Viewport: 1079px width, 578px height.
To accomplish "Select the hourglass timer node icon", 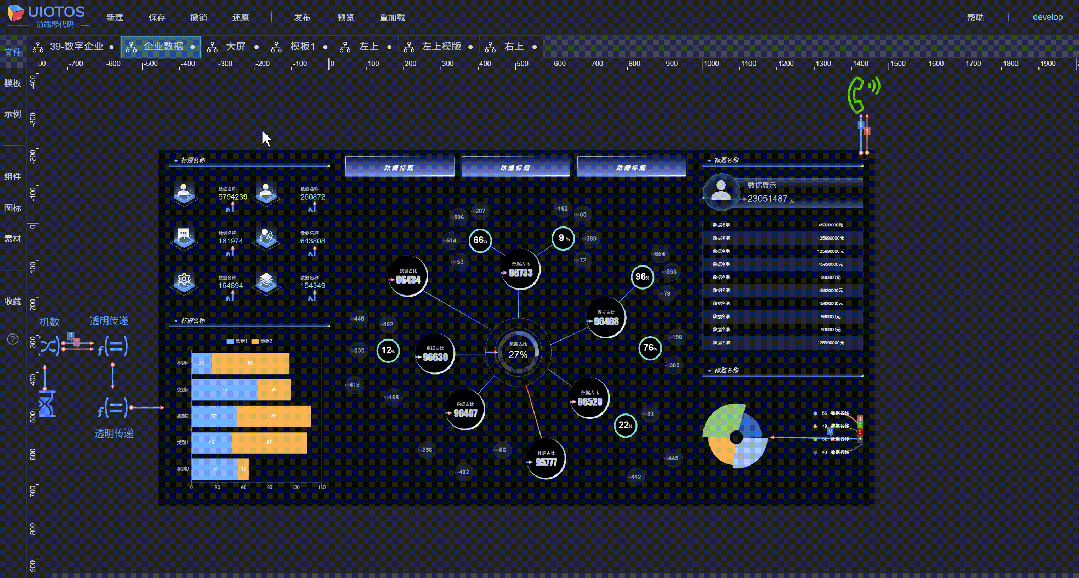I will [x=46, y=404].
